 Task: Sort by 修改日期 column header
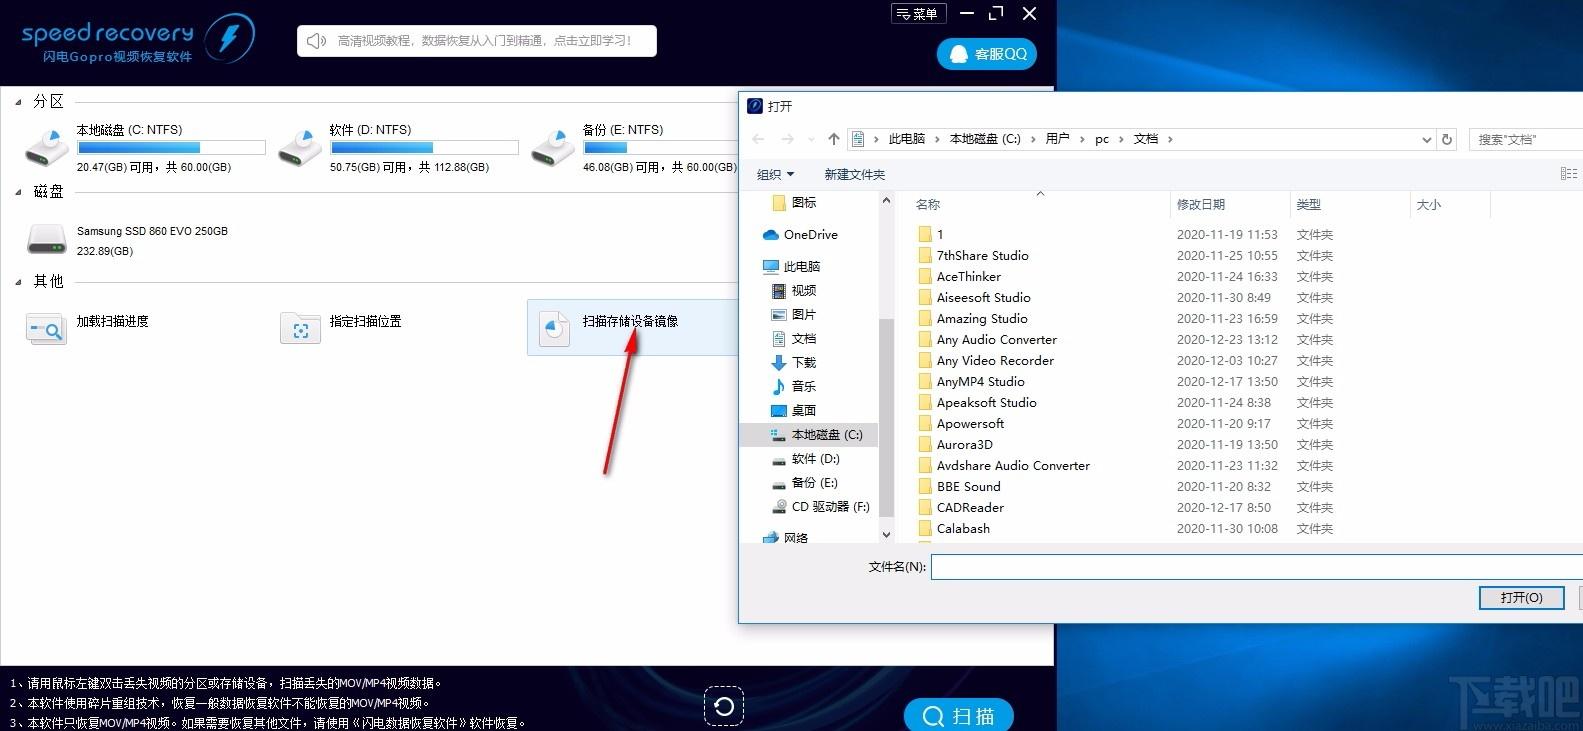1200,204
